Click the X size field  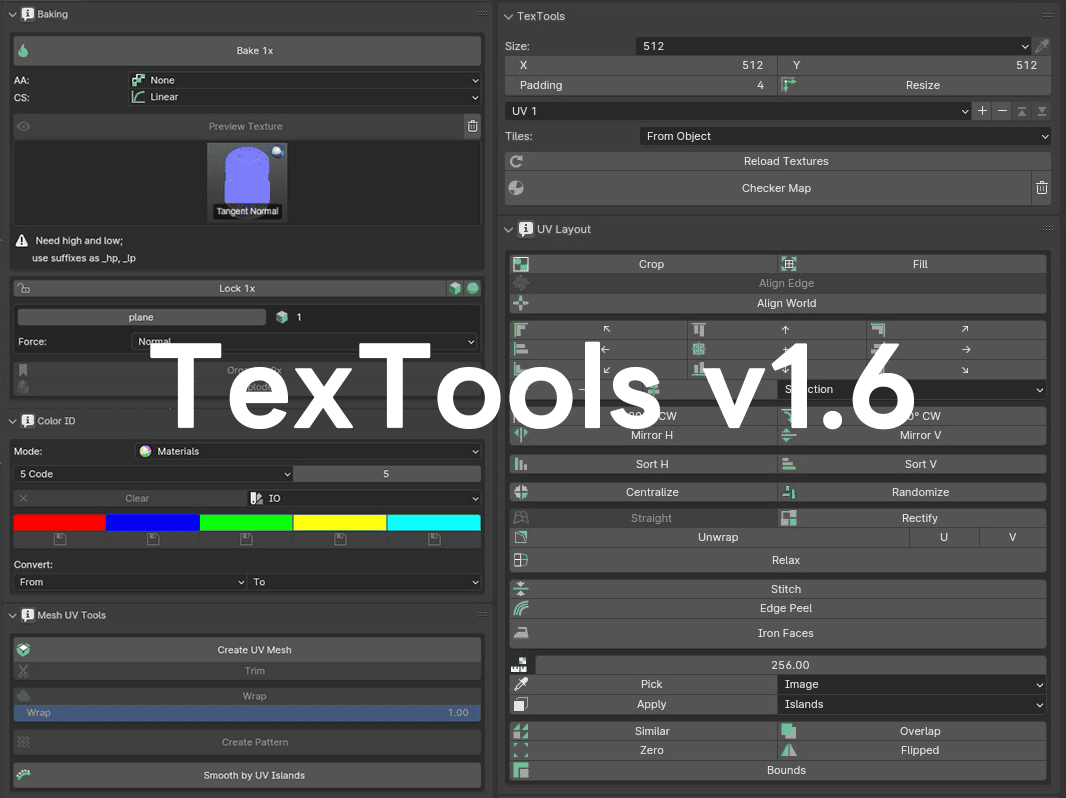(641, 65)
